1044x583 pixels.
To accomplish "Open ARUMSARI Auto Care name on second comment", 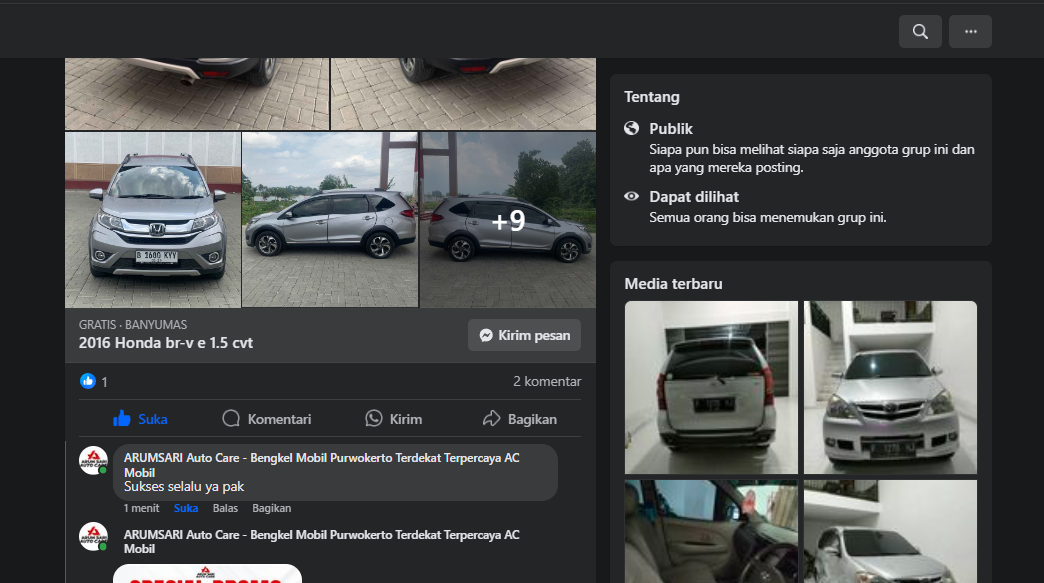I will 322,541.
